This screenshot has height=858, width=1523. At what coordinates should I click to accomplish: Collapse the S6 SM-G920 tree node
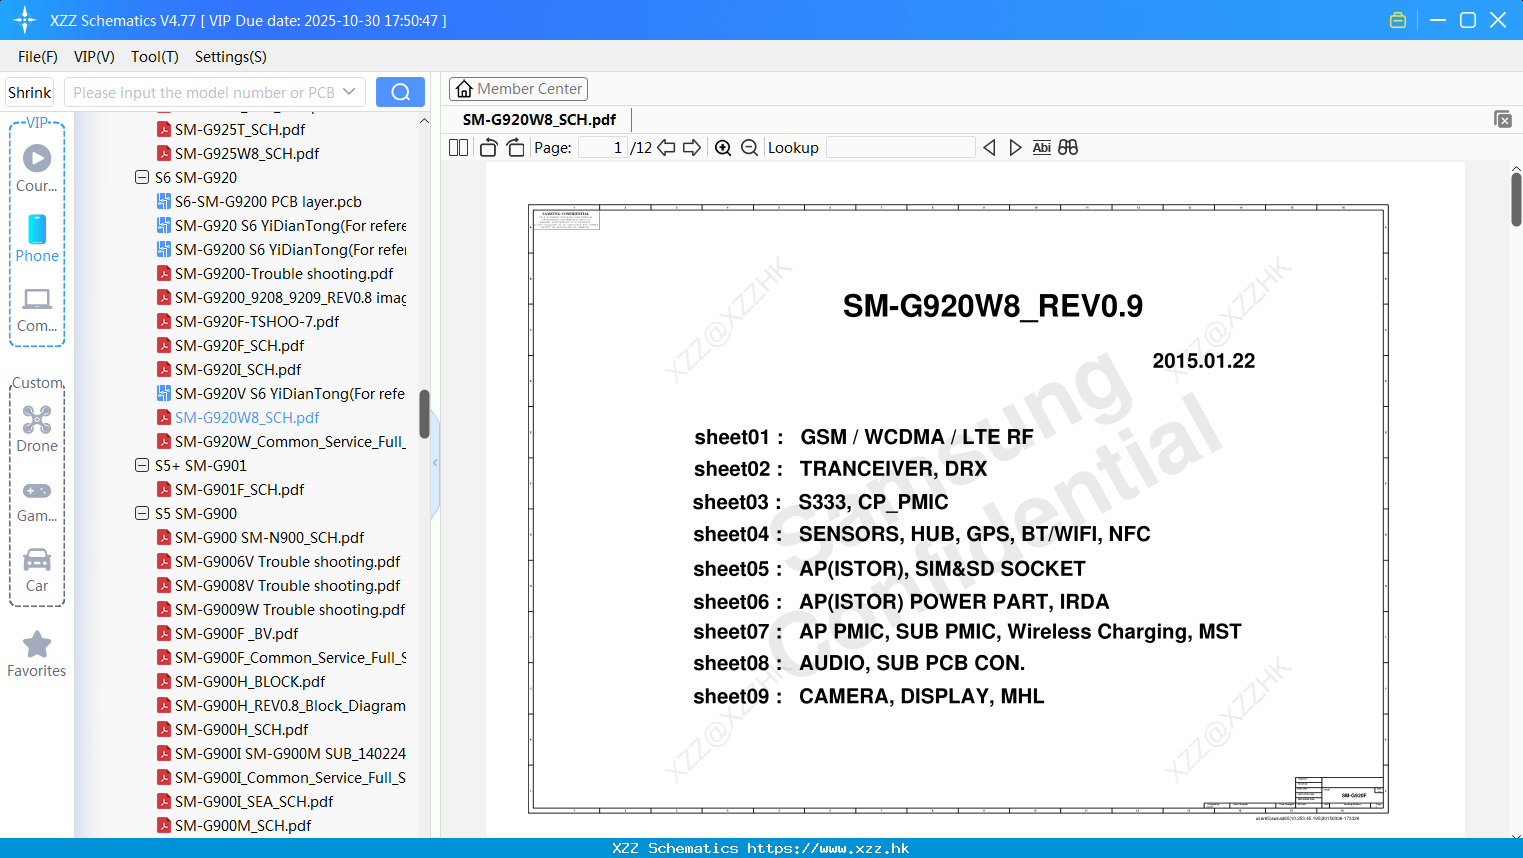pyautogui.click(x=142, y=177)
